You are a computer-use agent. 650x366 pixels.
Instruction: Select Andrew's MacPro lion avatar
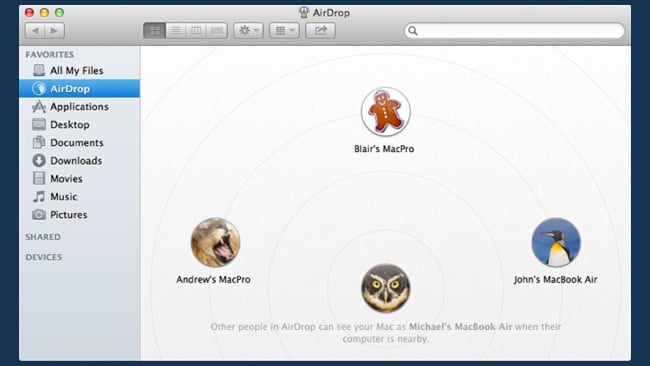click(215, 242)
